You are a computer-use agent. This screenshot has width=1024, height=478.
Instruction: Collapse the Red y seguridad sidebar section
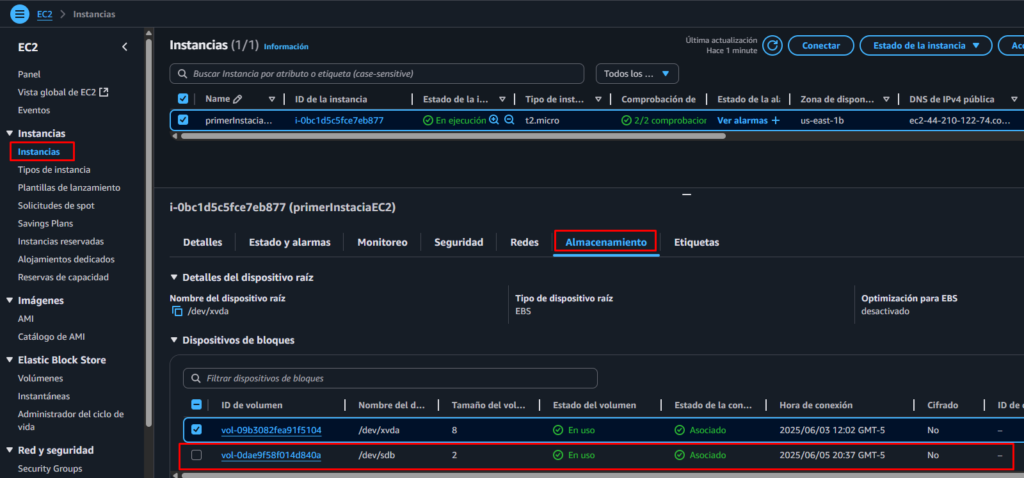pos(9,451)
